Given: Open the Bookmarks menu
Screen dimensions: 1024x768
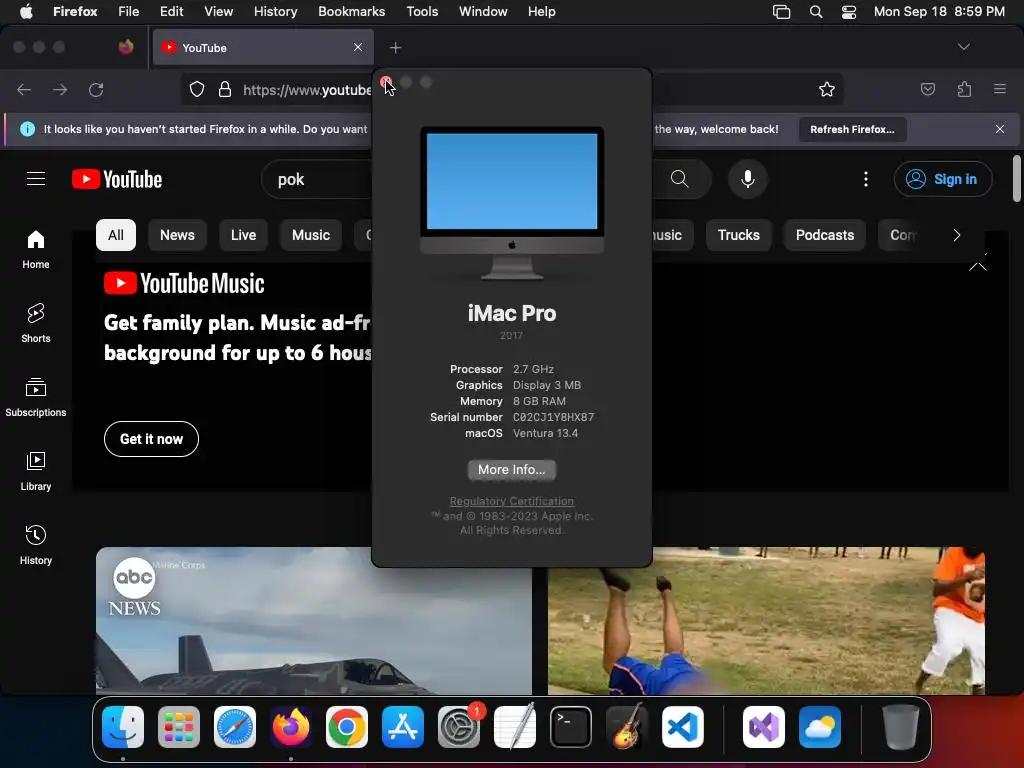Looking at the screenshot, I should pos(351,12).
